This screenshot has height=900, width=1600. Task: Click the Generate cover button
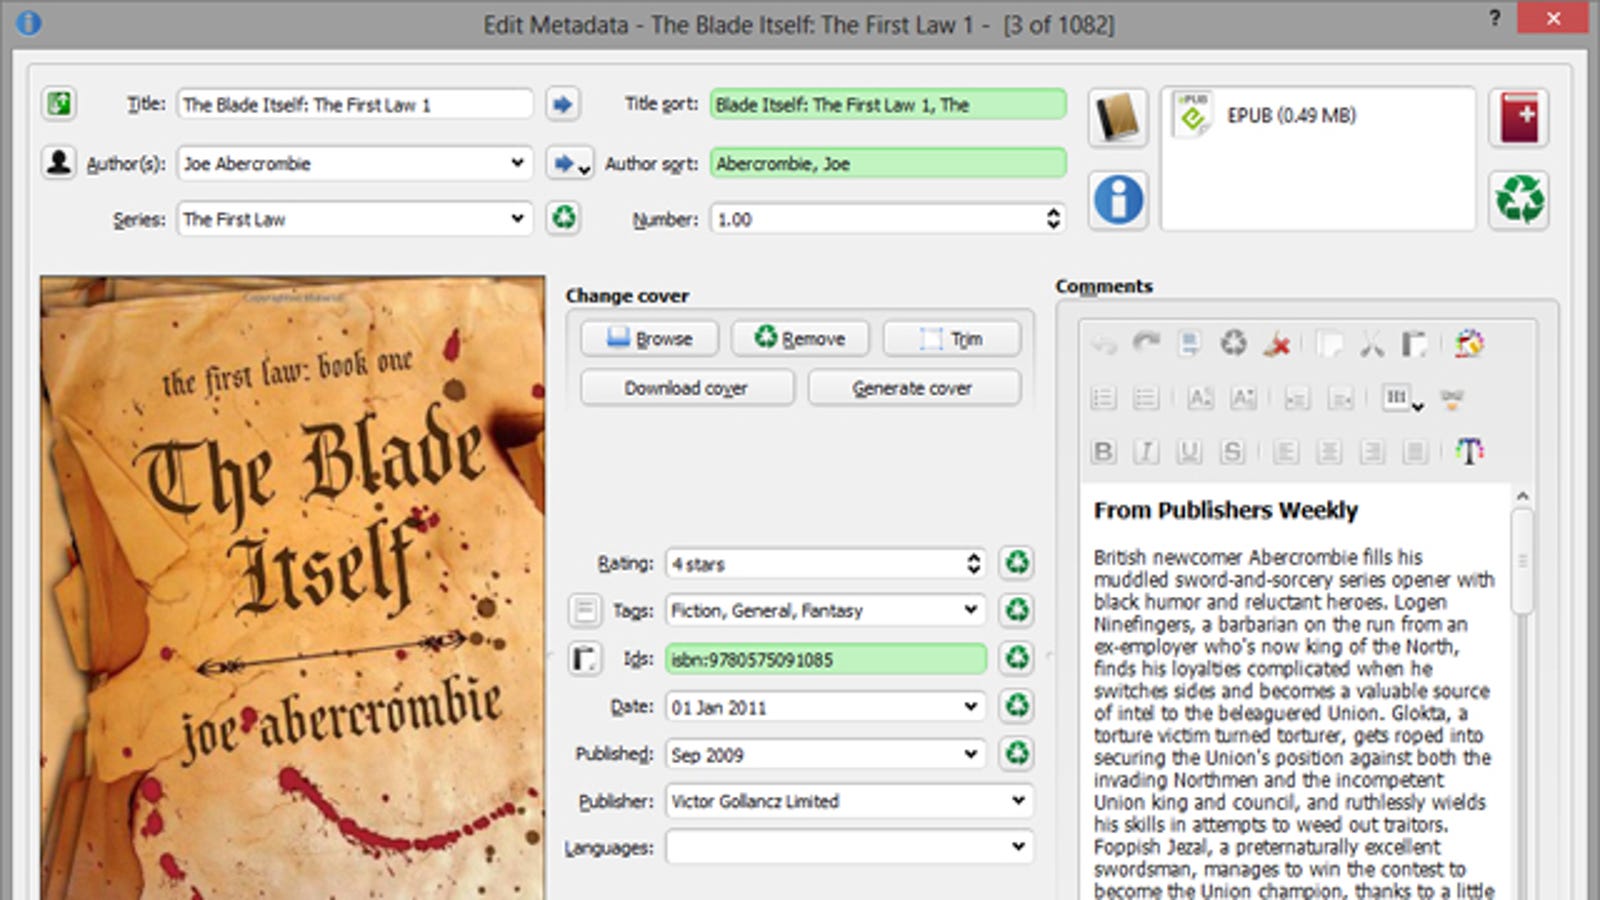(x=914, y=387)
